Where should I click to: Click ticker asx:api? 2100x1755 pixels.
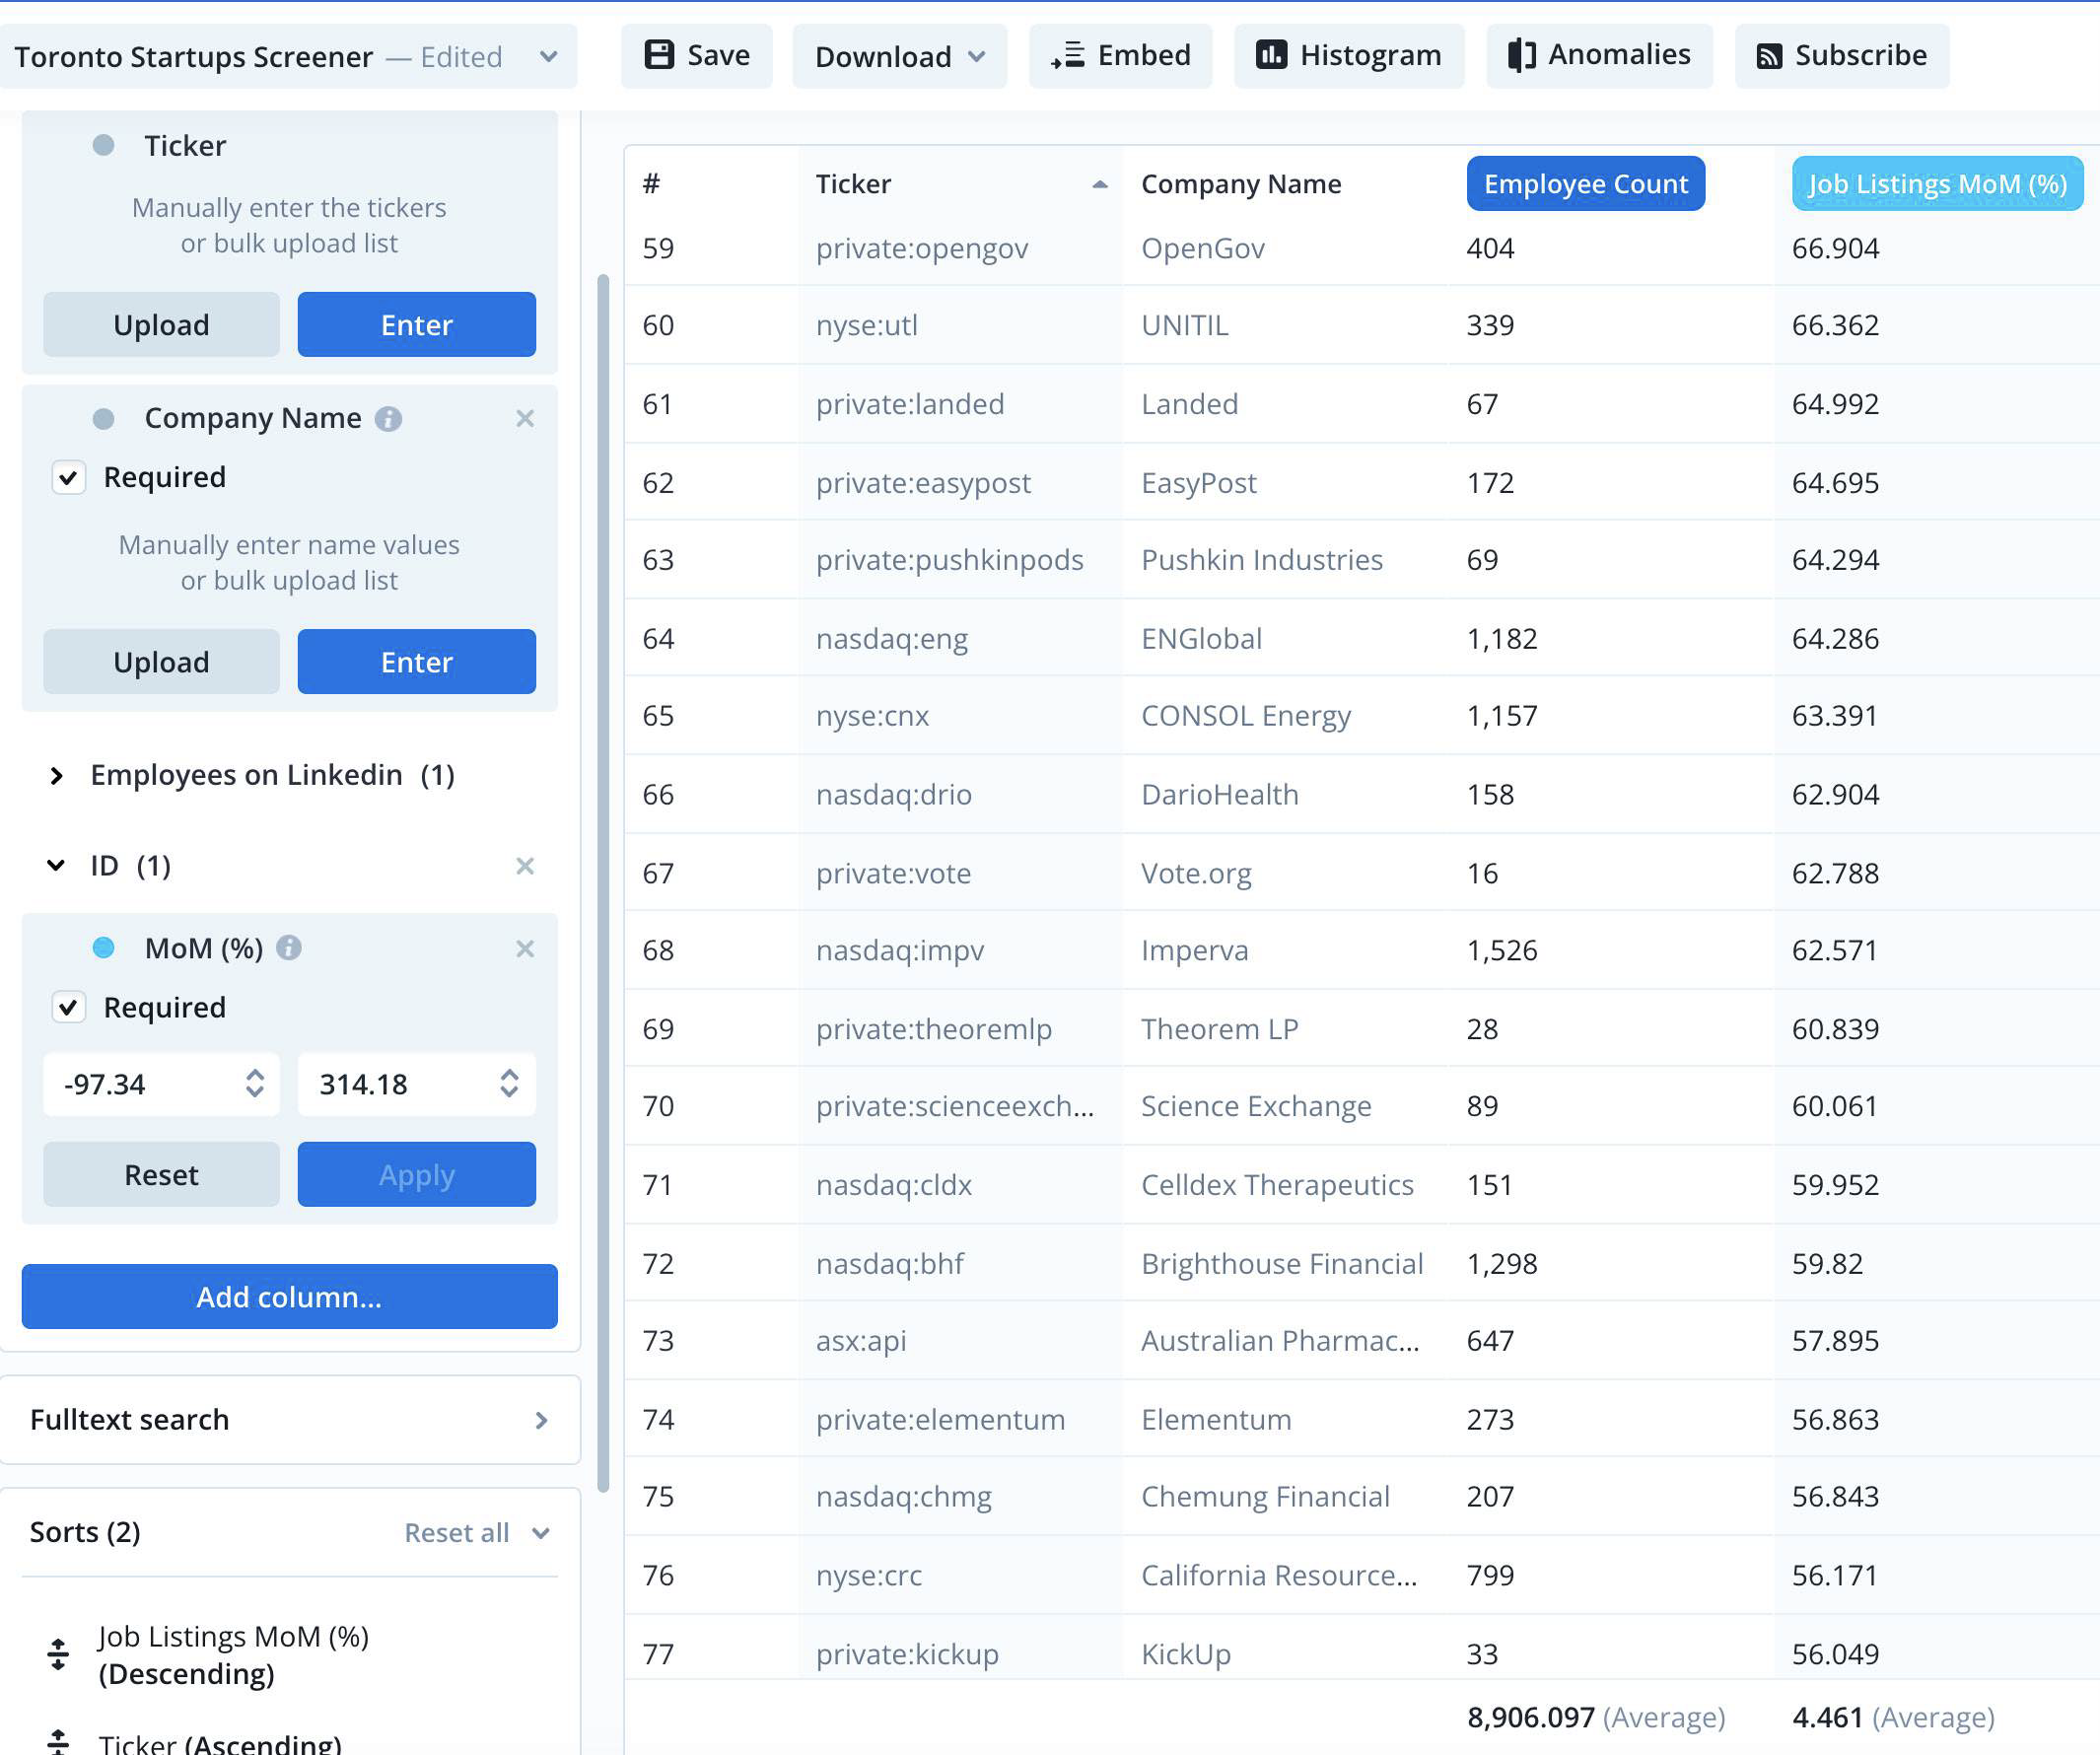click(861, 1340)
